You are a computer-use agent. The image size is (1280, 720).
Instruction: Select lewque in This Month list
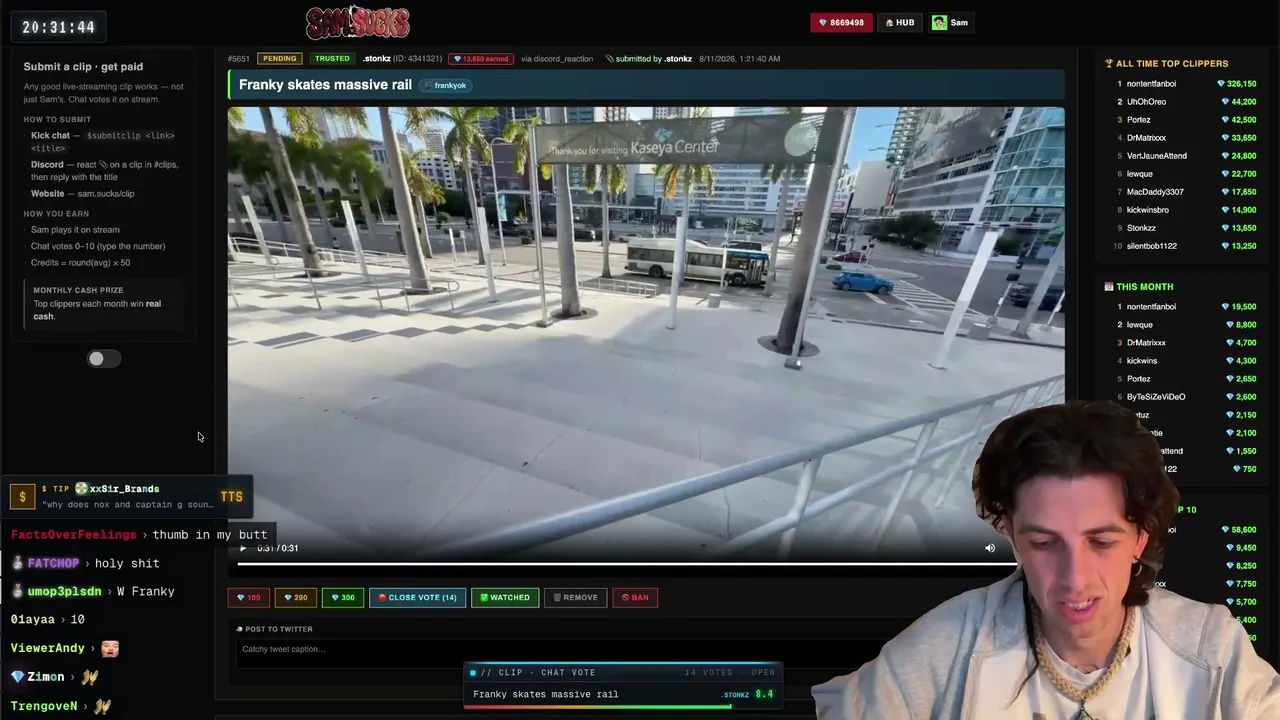(1140, 325)
